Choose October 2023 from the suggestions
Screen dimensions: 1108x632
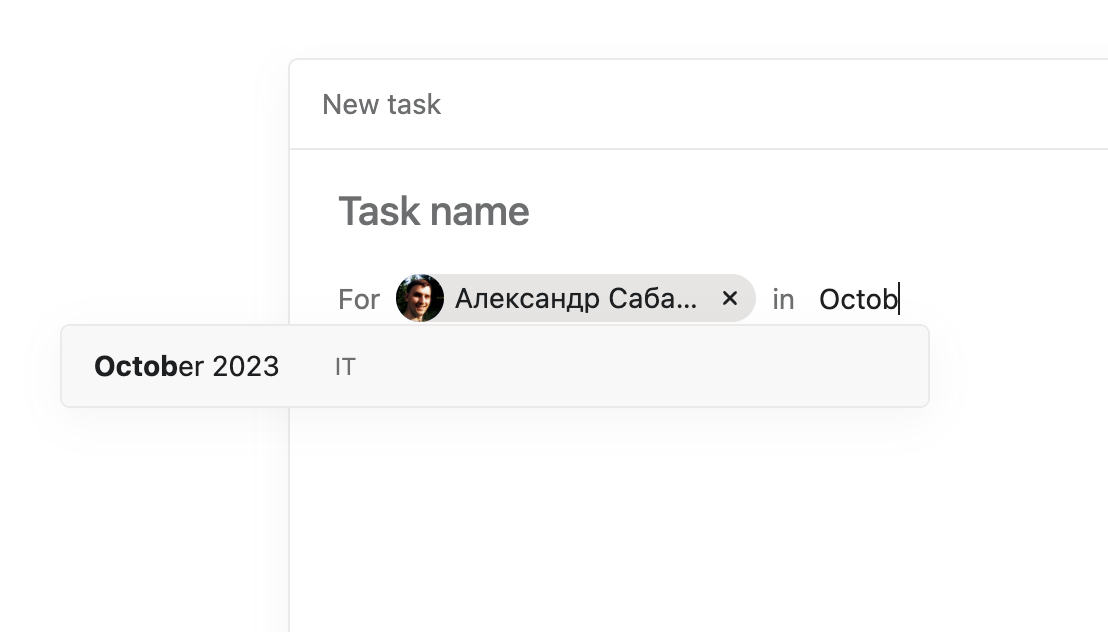pos(187,366)
